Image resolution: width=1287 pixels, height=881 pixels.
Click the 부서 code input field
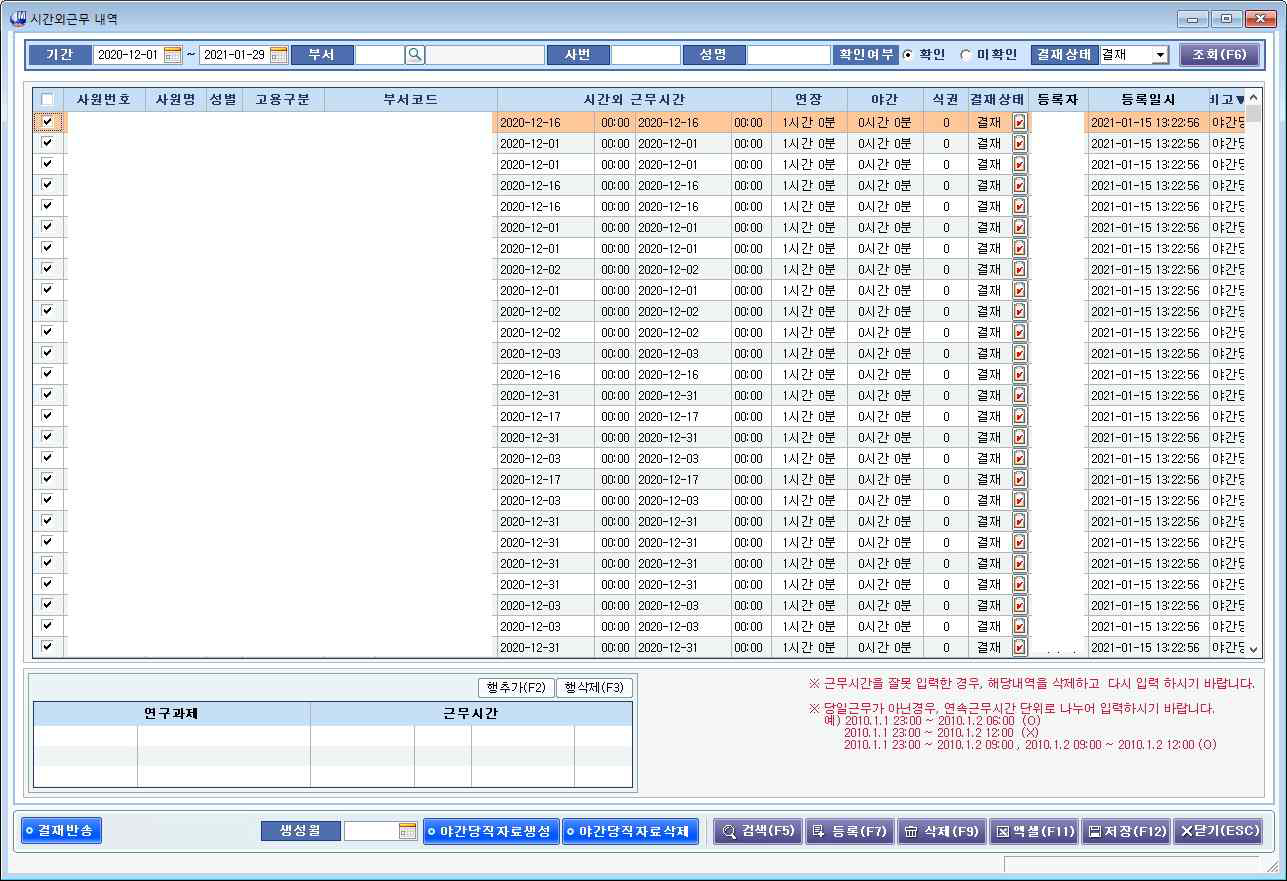380,55
